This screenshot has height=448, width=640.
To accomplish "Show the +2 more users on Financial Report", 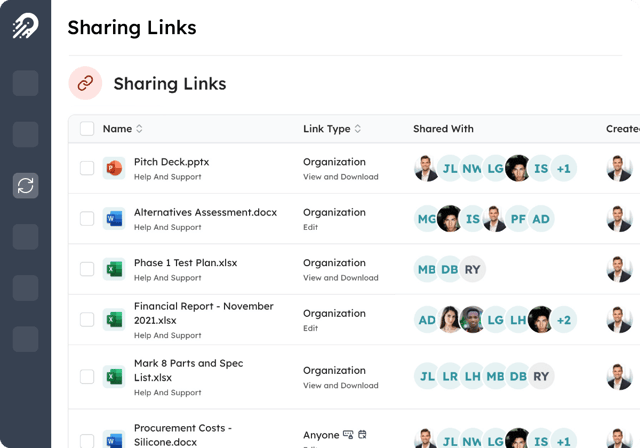I will [x=564, y=320].
